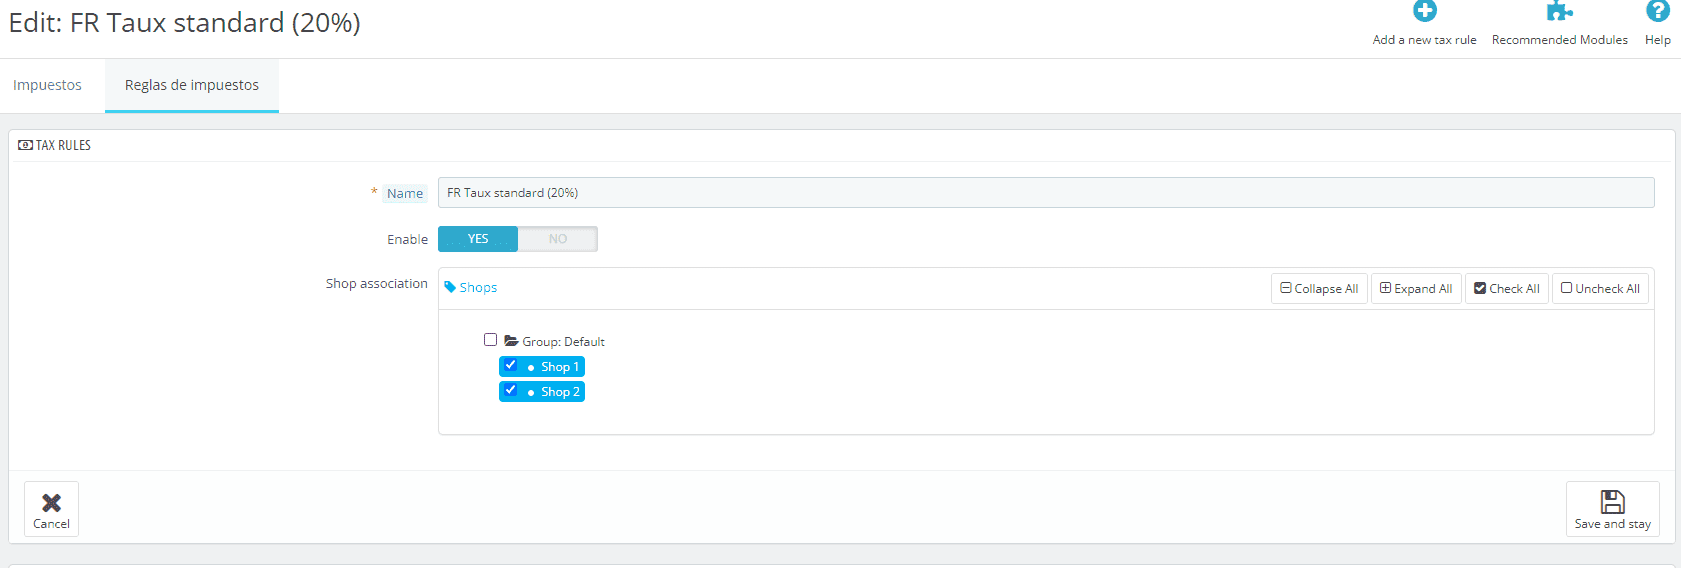Open Recommended Modules puzzle icon

click(1559, 11)
